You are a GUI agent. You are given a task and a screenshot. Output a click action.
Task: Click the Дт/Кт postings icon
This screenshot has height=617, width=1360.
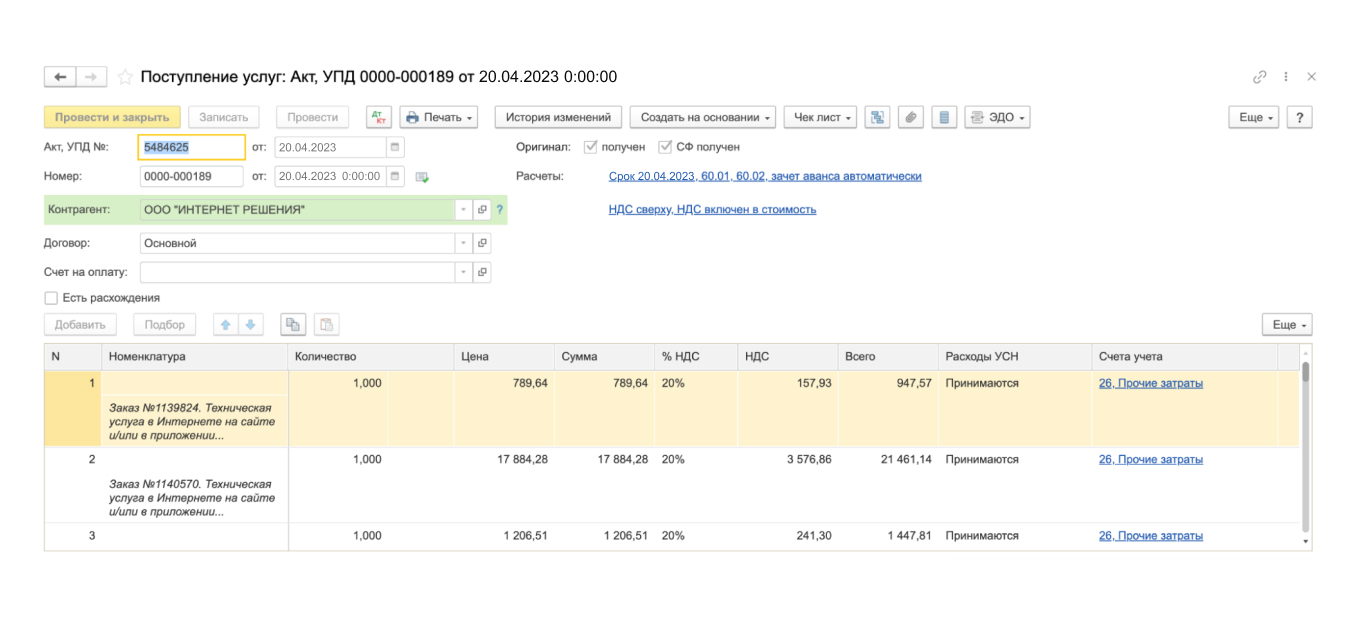(379, 117)
